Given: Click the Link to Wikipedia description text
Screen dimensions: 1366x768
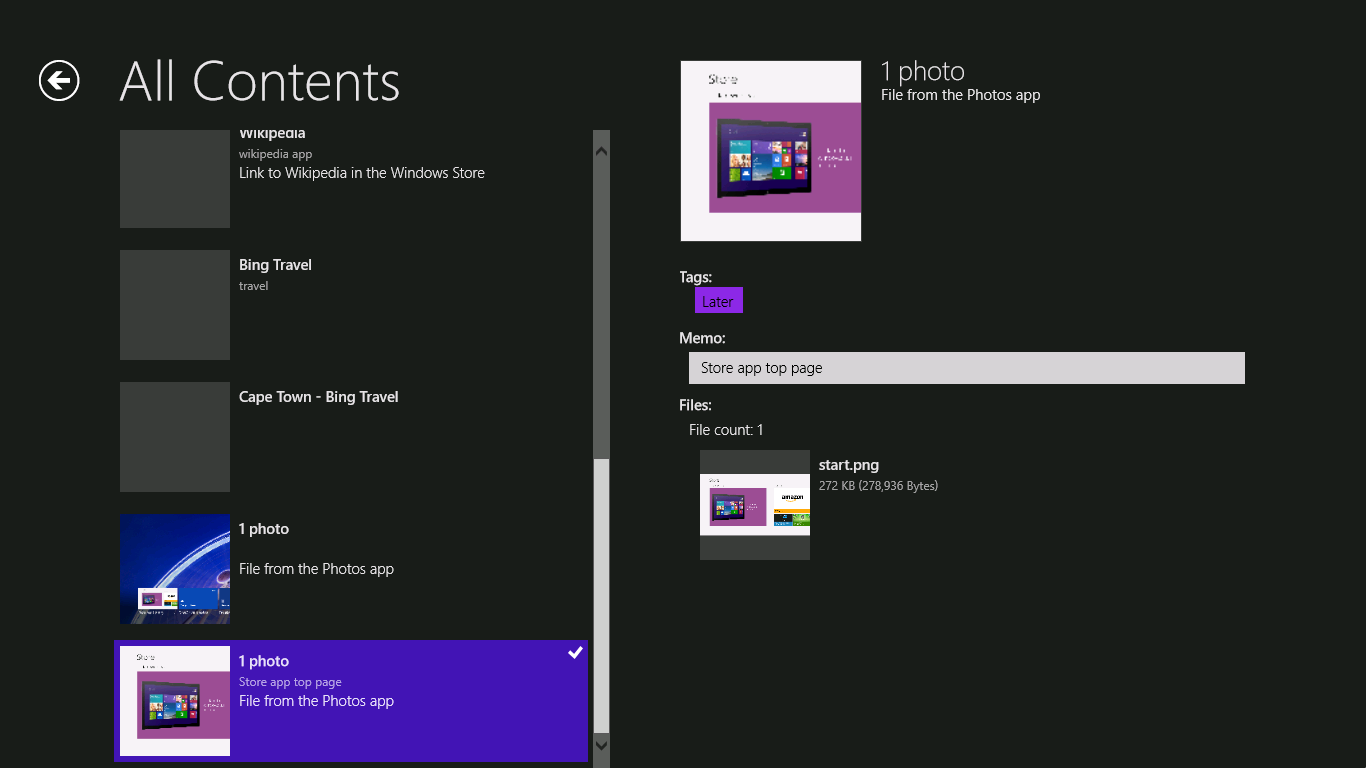Looking at the screenshot, I should [361, 173].
